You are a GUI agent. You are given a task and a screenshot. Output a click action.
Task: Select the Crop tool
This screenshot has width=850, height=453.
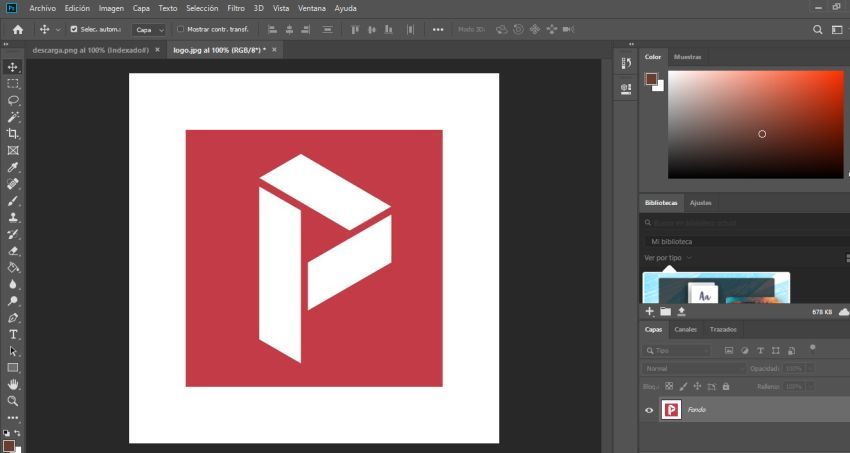click(13, 134)
